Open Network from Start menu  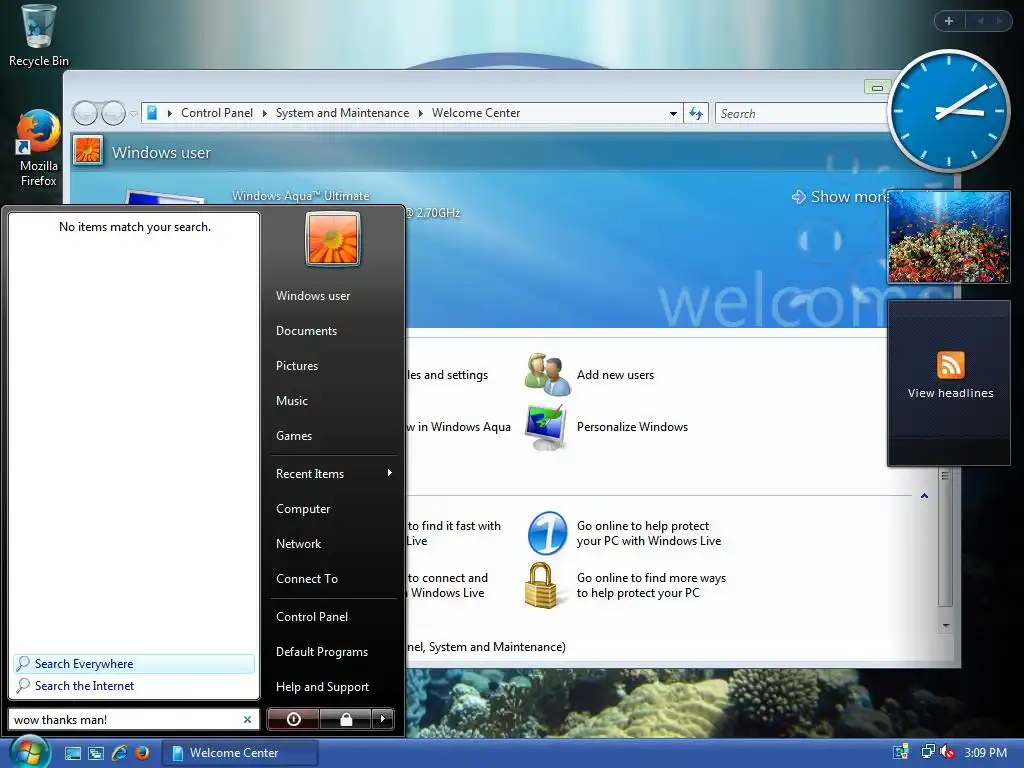pyautogui.click(x=298, y=543)
